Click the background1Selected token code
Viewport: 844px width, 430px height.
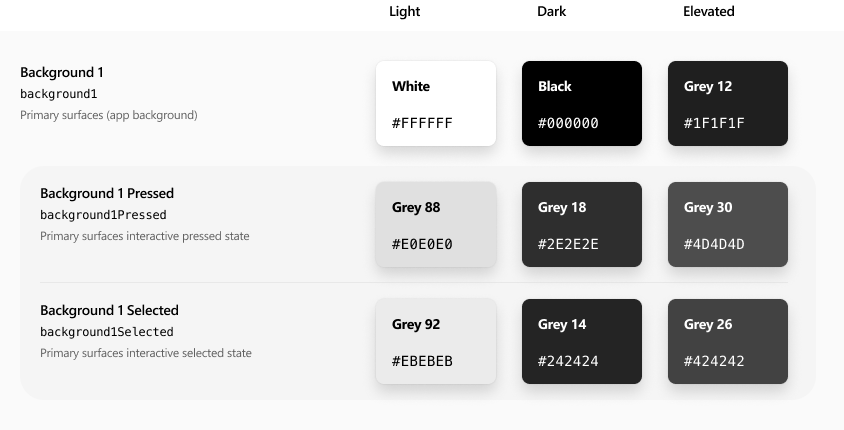[x=107, y=332]
